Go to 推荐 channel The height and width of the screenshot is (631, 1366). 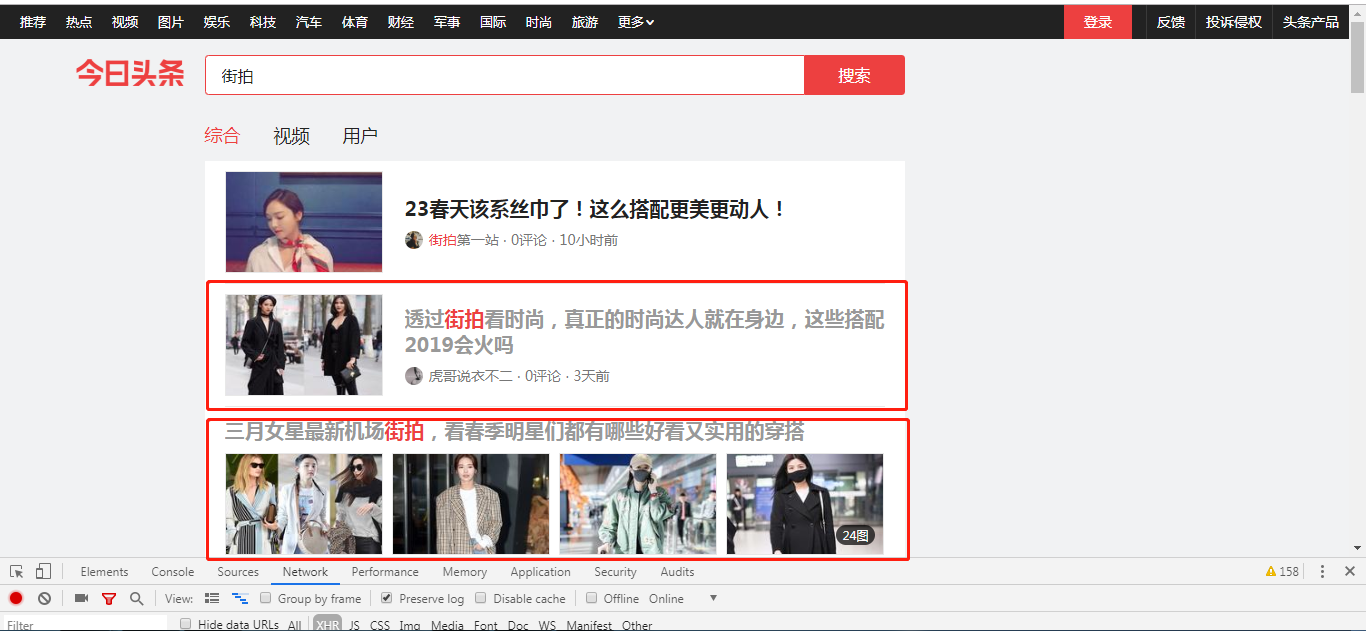[x=33, y=22]
